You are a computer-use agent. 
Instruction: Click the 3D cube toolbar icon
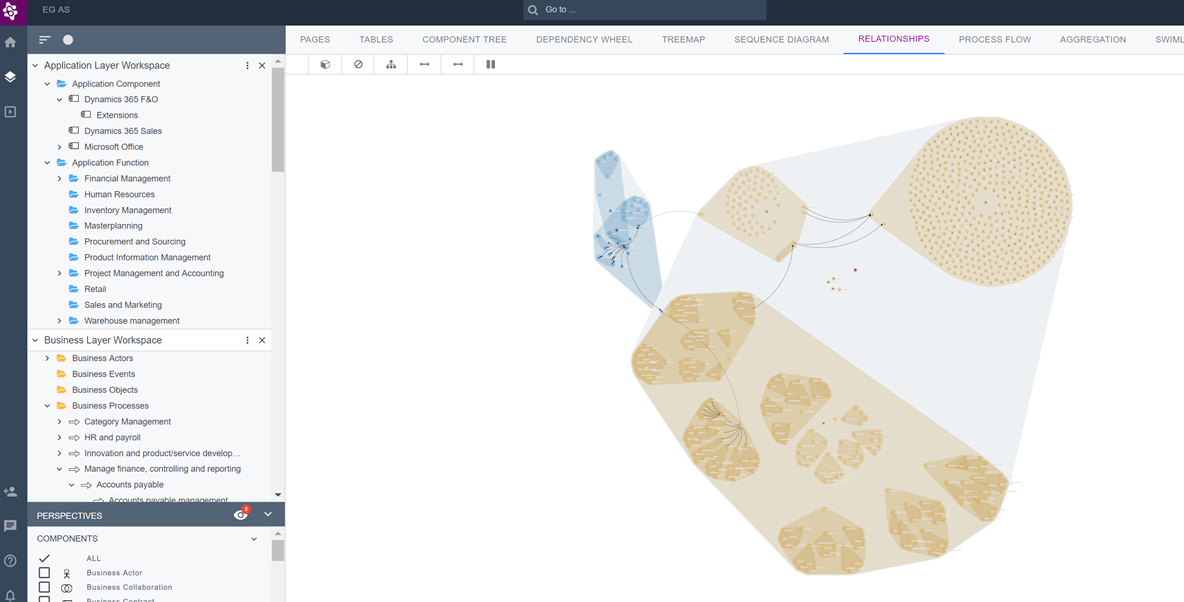325,64
